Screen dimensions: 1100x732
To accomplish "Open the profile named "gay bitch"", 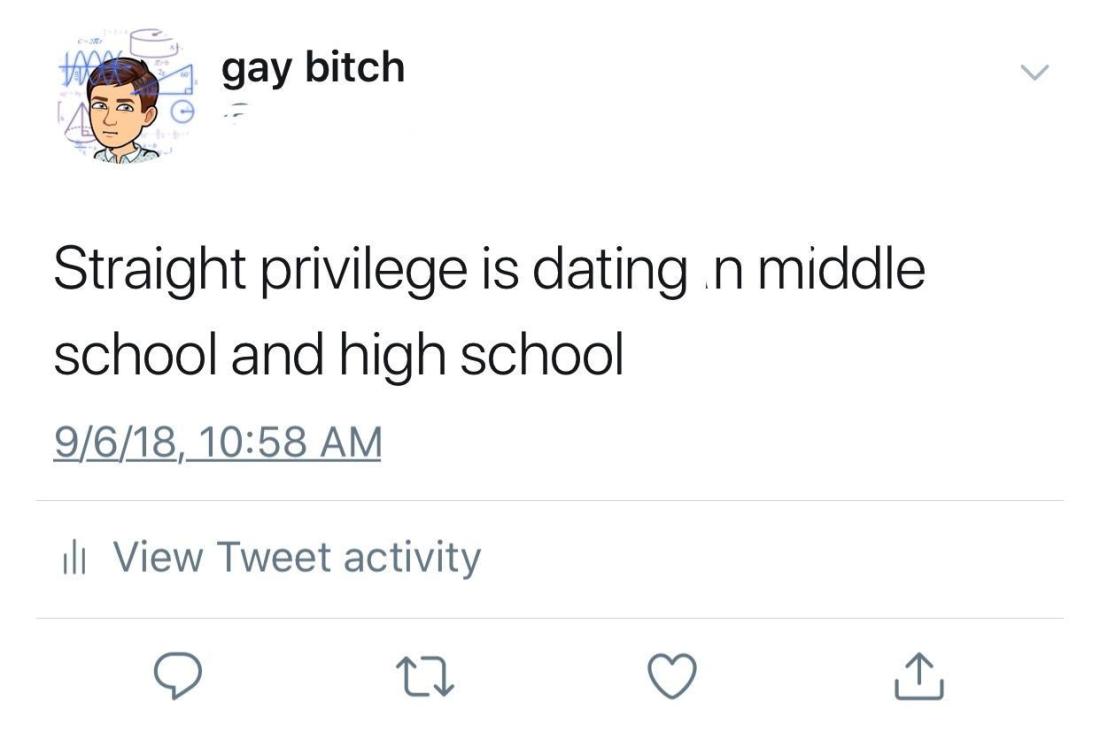I will click(x=313, y=68).
